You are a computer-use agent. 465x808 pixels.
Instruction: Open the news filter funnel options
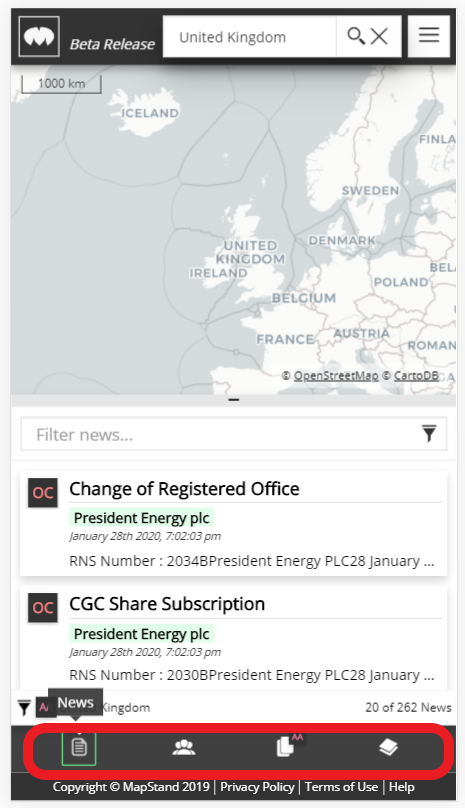point(429,434)
